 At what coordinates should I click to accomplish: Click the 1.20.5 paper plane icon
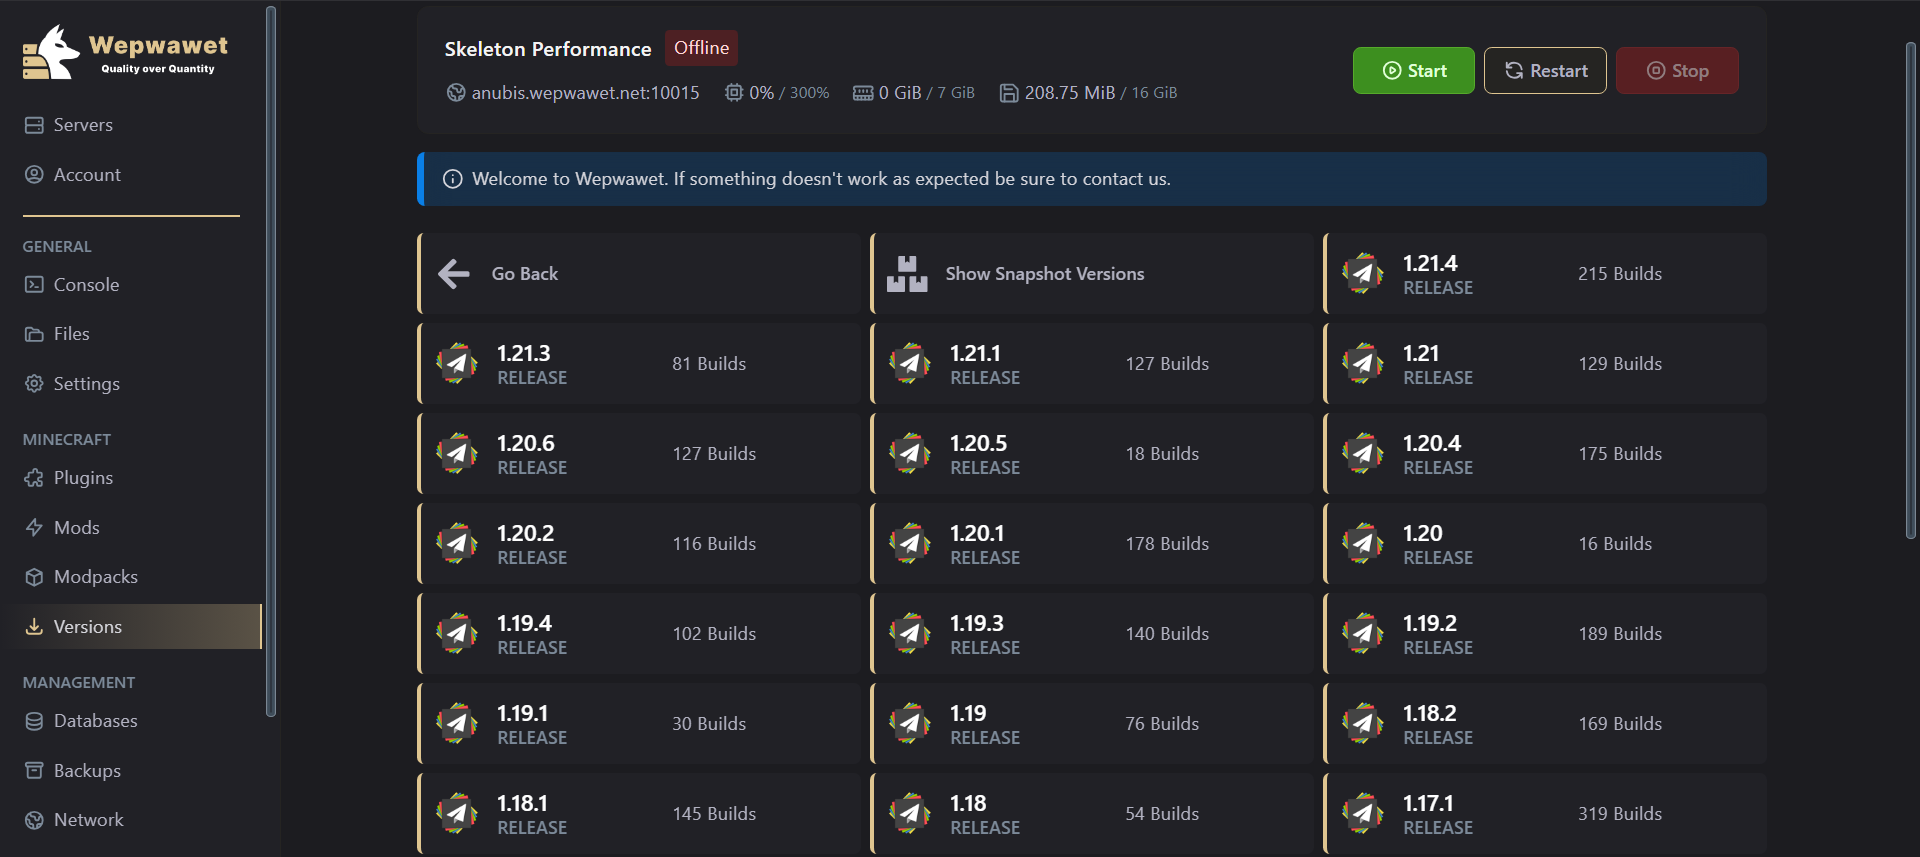[x=910, y=454]
